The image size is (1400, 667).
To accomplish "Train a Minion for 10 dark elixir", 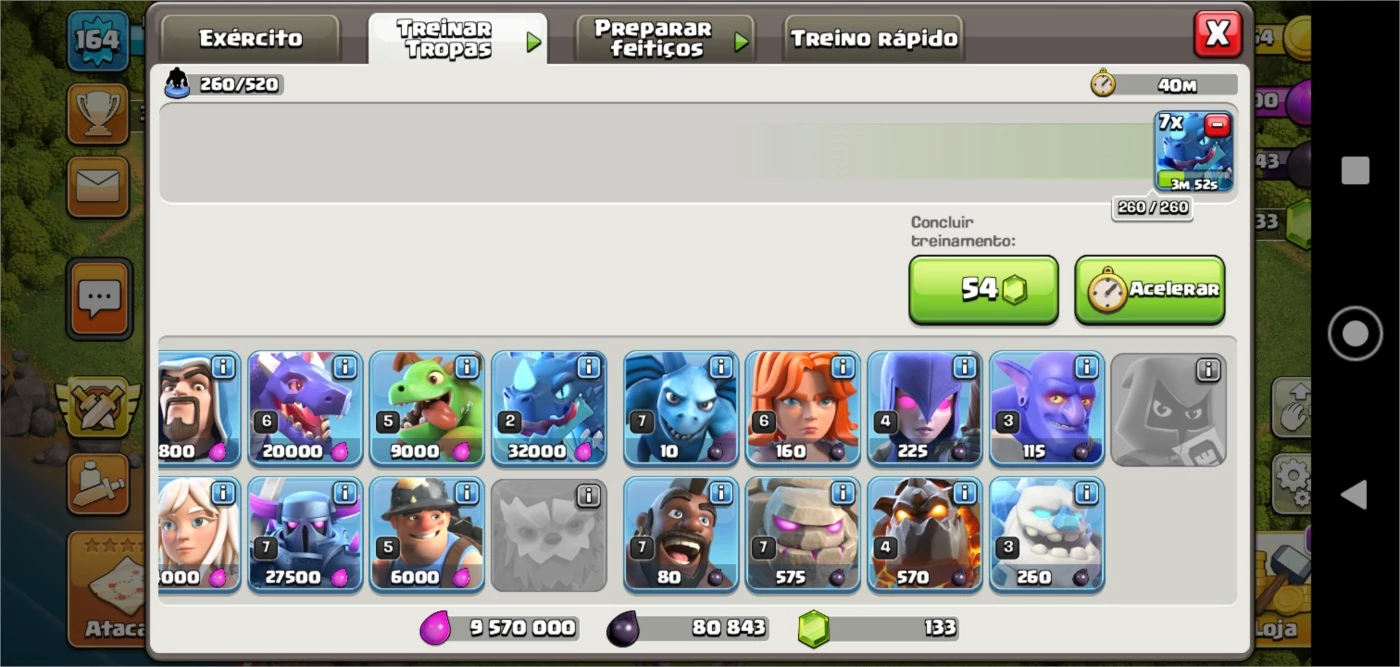I will [681, 408].
